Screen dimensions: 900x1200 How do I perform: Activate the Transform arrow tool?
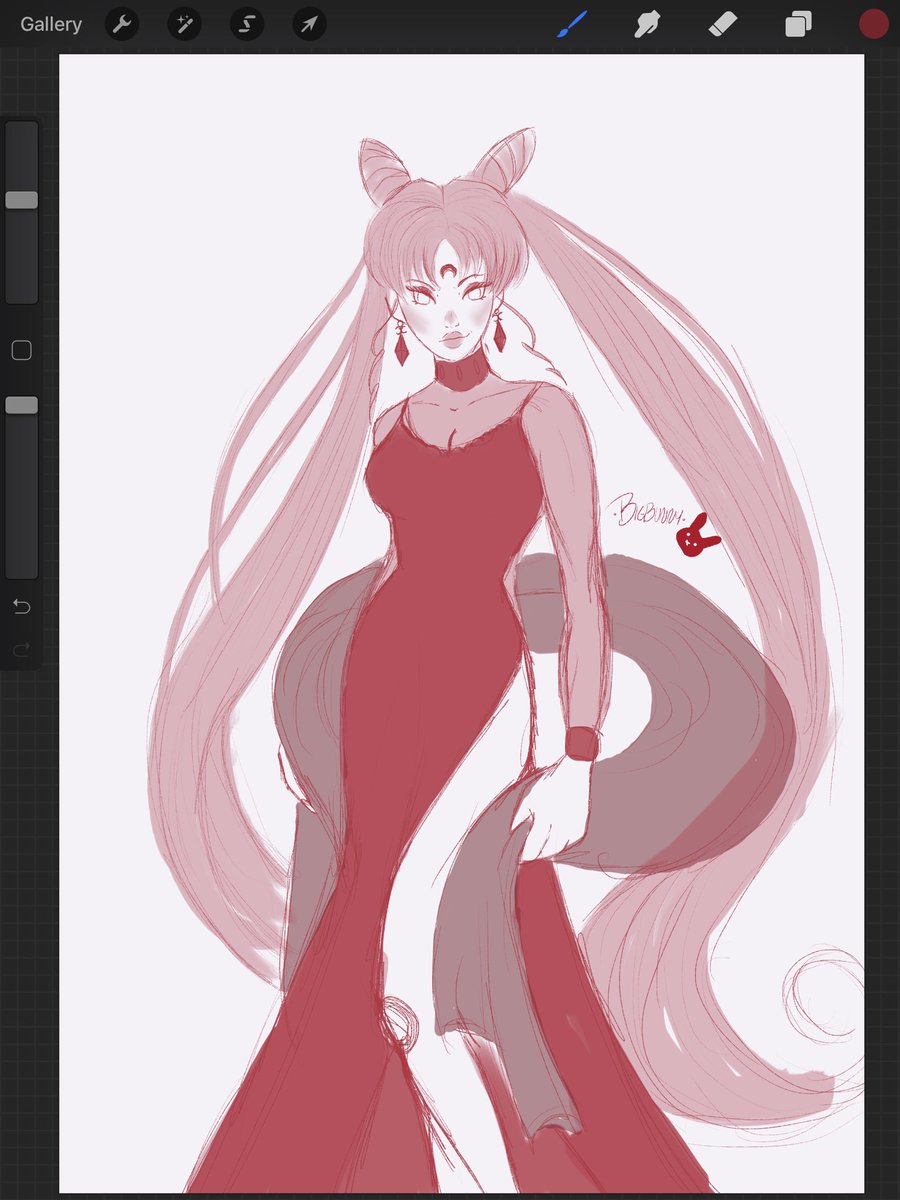point(309,24)
